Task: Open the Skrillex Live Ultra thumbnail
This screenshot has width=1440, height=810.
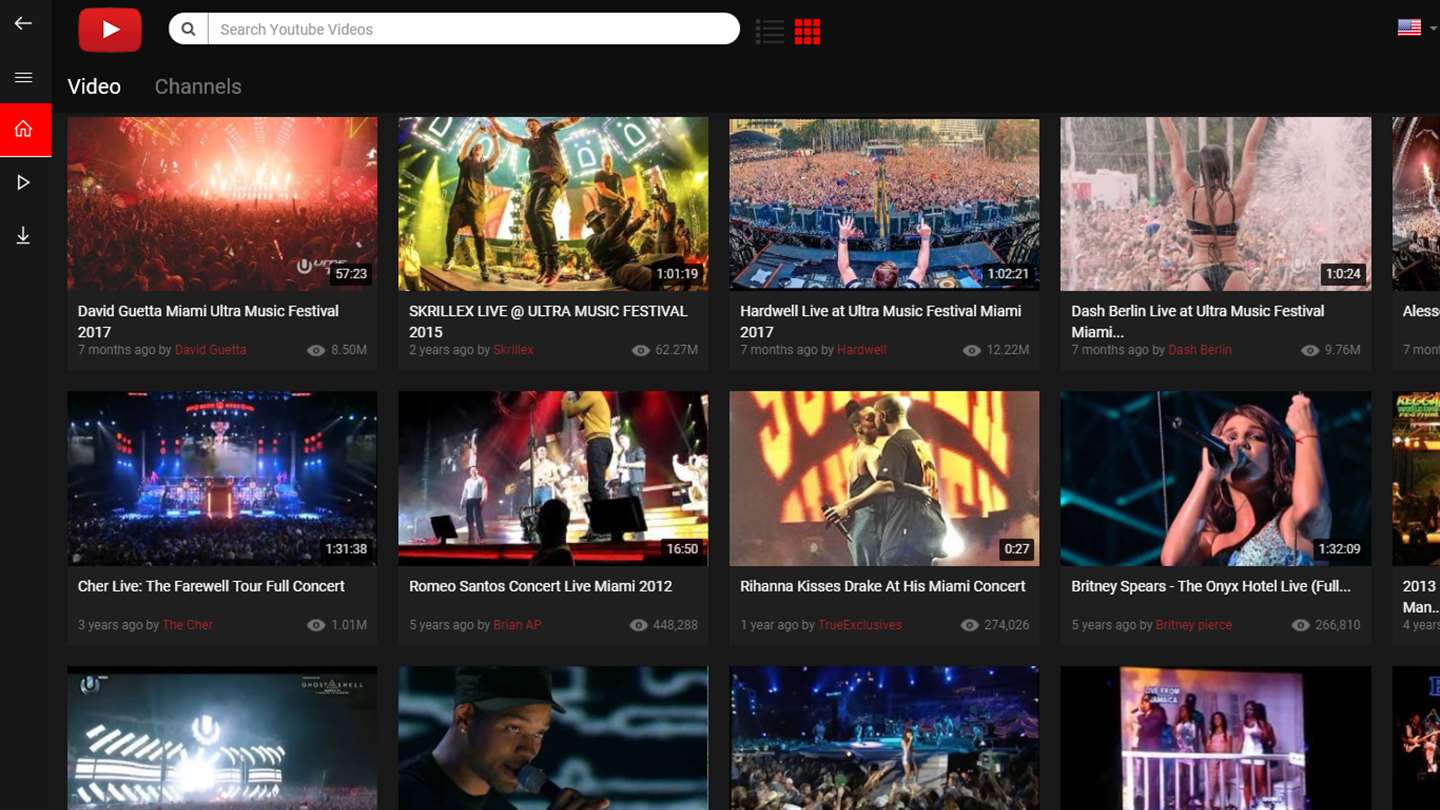Action: [x=553, y=204]
